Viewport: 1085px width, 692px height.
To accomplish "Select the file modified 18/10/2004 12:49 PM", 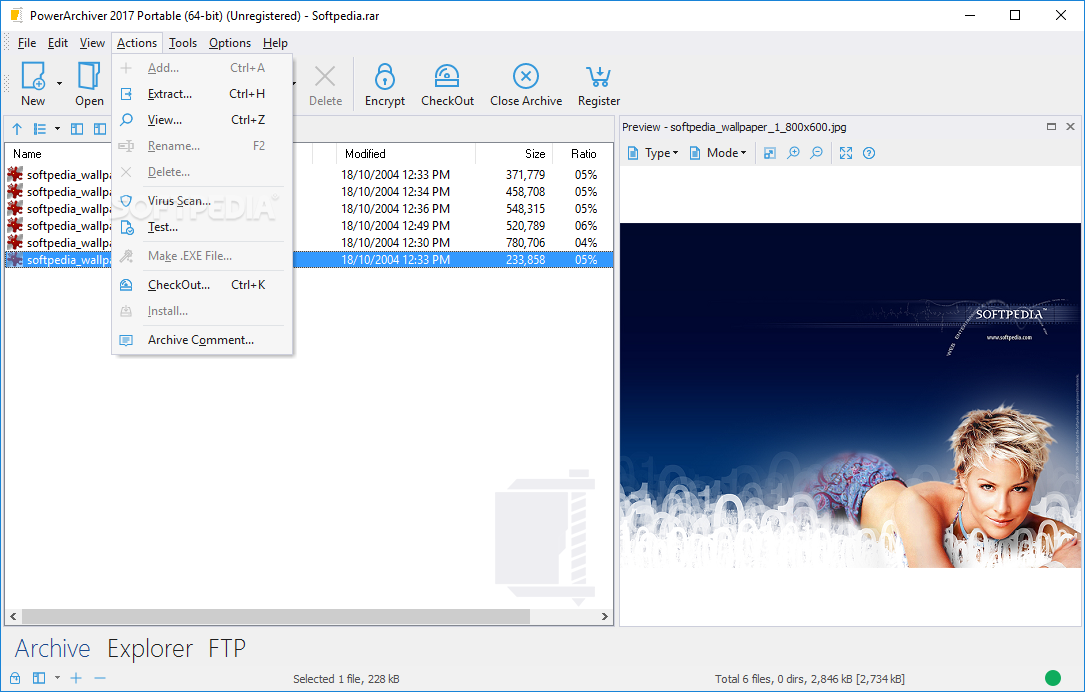I will click(x=309, y=226).
